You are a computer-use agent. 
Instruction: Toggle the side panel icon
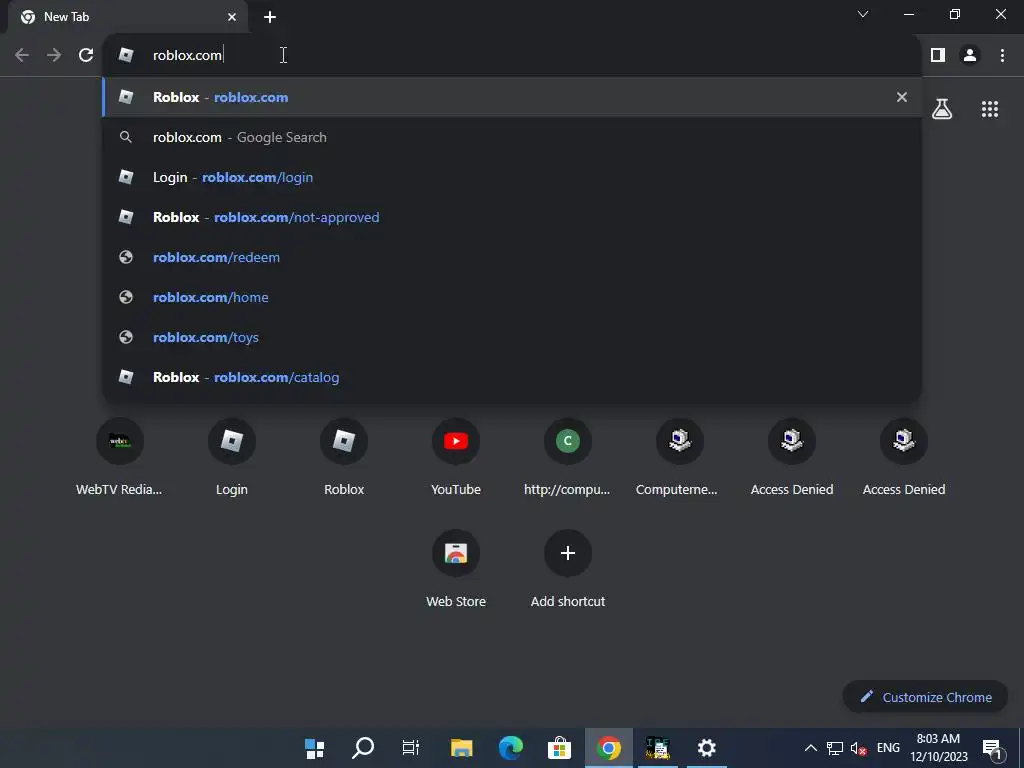pyautogui.click(x=938, y=55)
